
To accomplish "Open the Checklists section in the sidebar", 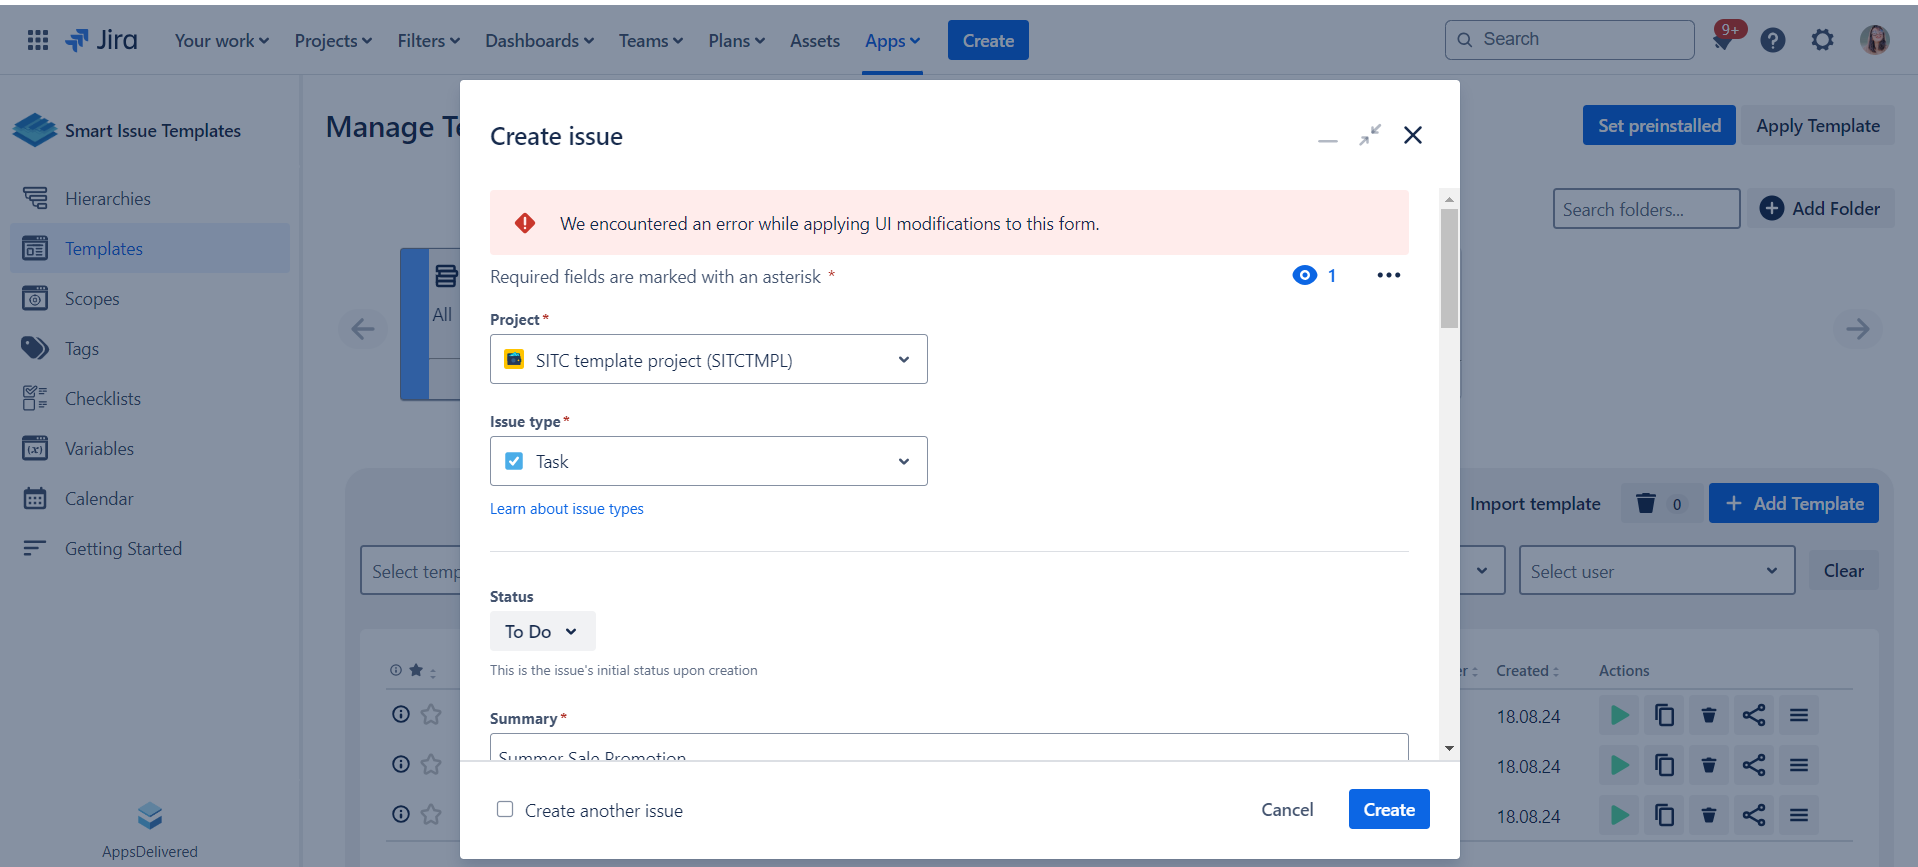I will point(102,399).
